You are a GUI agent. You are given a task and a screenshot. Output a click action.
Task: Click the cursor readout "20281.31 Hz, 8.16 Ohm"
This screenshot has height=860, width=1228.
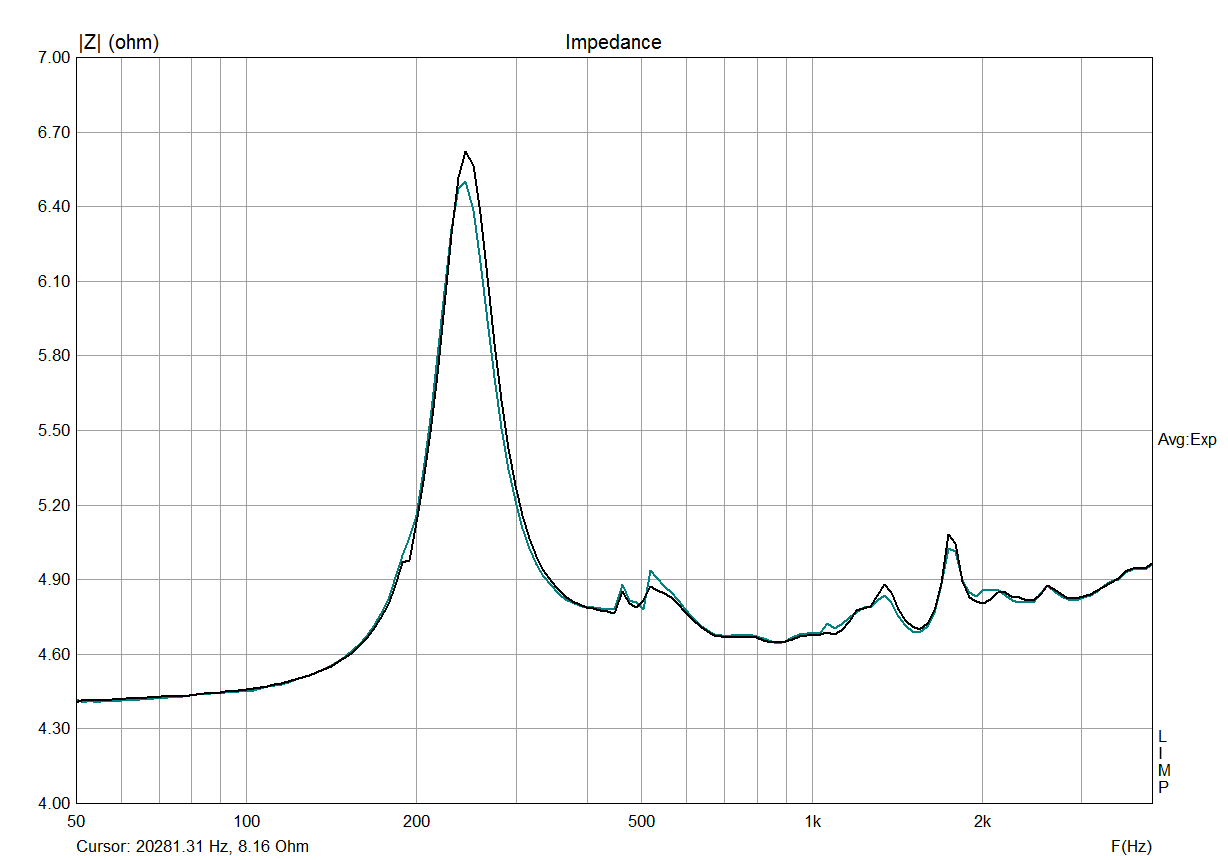220,846
